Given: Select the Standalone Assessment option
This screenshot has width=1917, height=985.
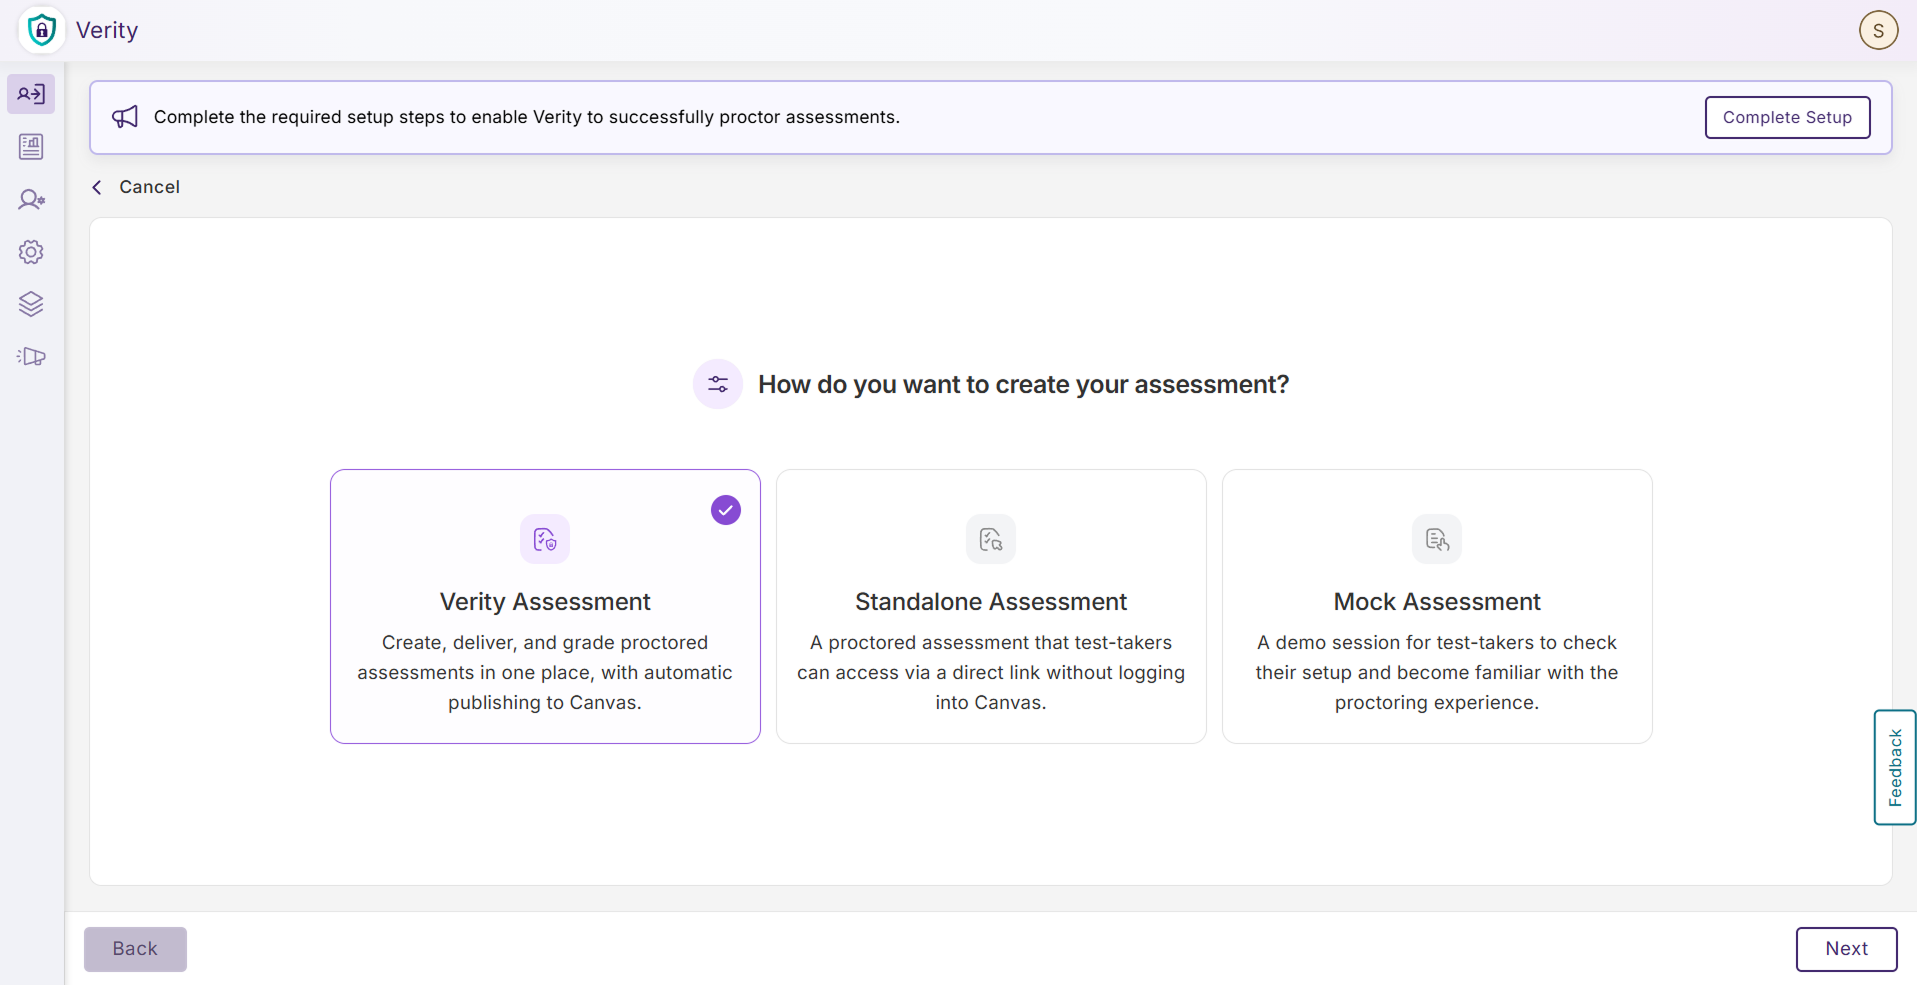Looking at the screenshot, I should [x=991, y=606].
